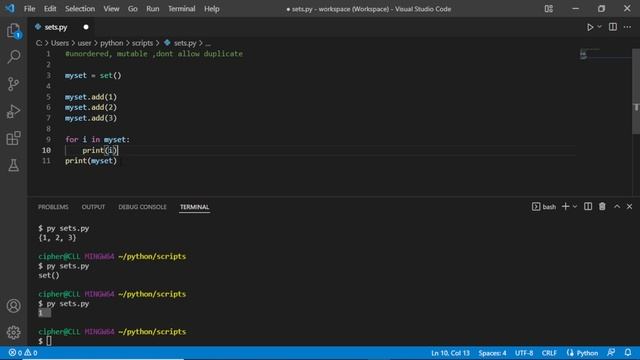Open editor More Actions ellipsis

point(627,27)
